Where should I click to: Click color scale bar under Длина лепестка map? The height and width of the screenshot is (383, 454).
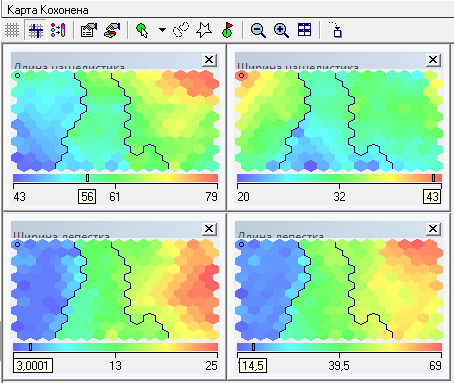[339, 347]
